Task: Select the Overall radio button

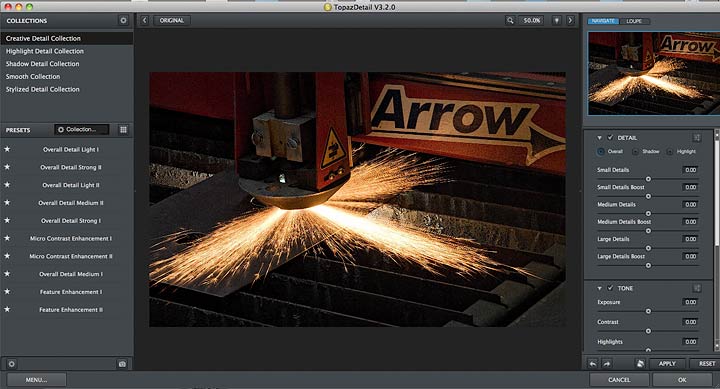Action: [601, 152]
